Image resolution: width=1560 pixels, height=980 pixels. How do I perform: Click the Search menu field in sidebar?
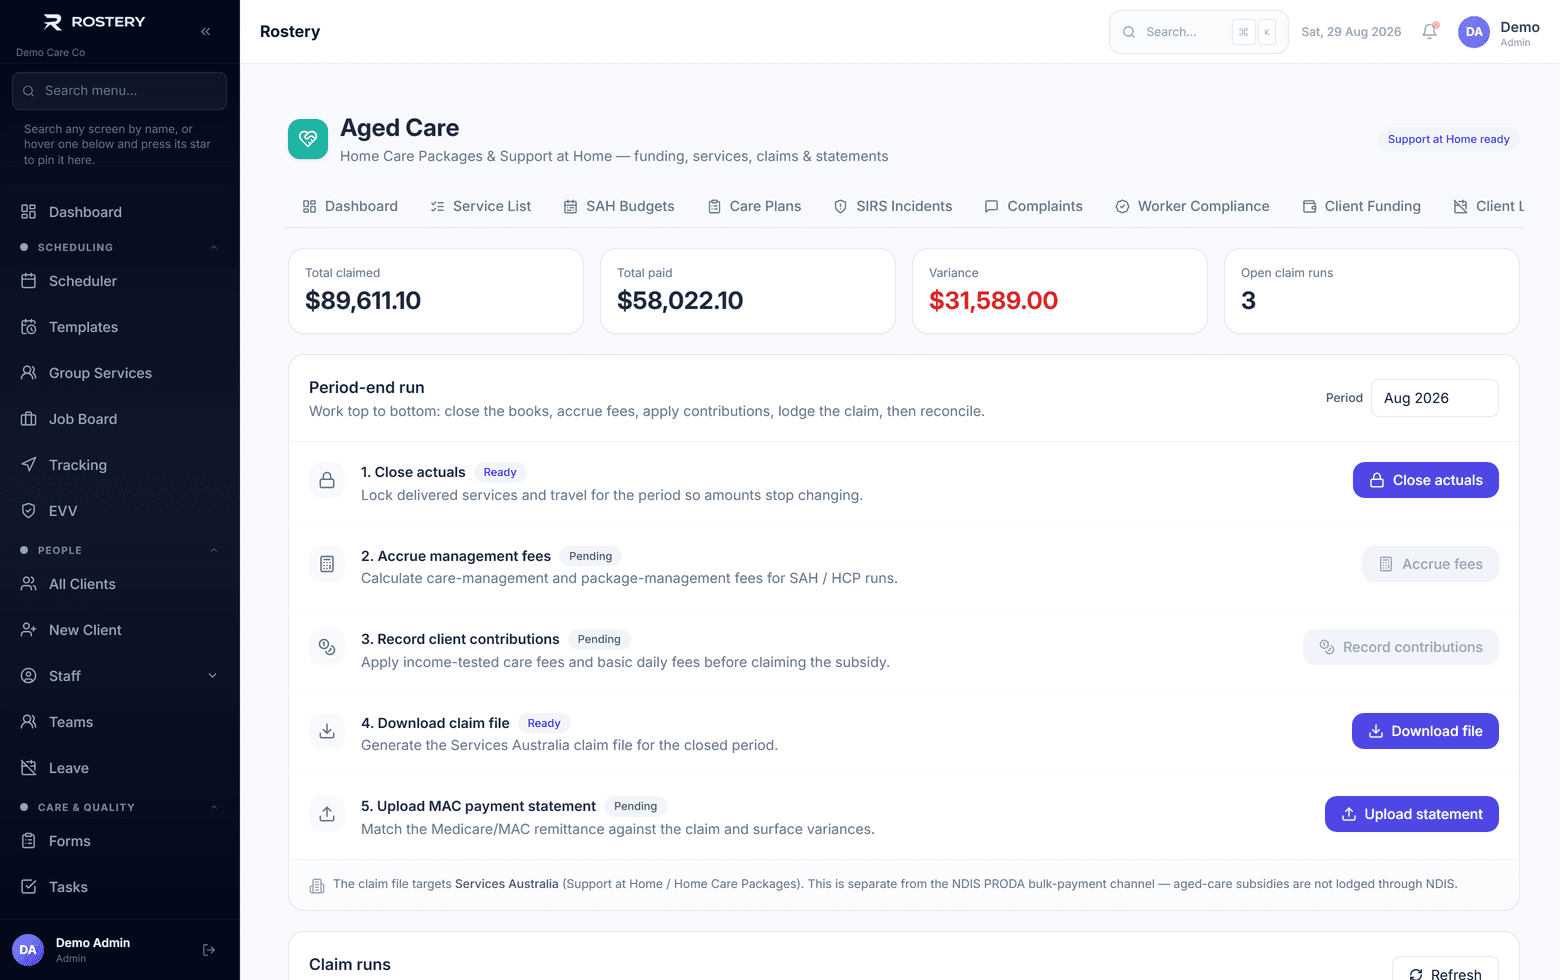(119, 91)
